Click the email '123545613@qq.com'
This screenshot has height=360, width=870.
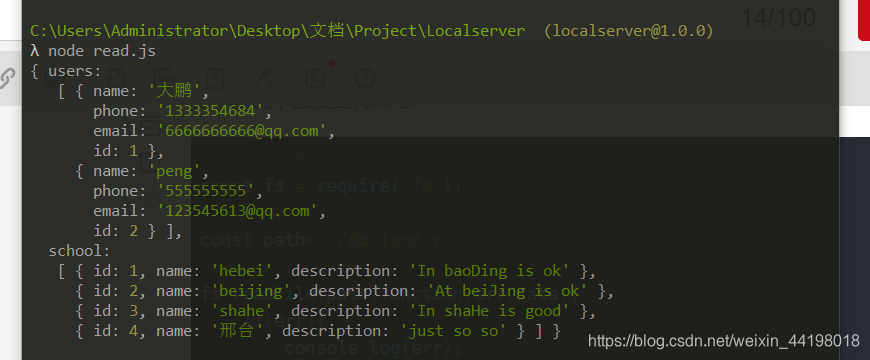click(x=237, y=211)
